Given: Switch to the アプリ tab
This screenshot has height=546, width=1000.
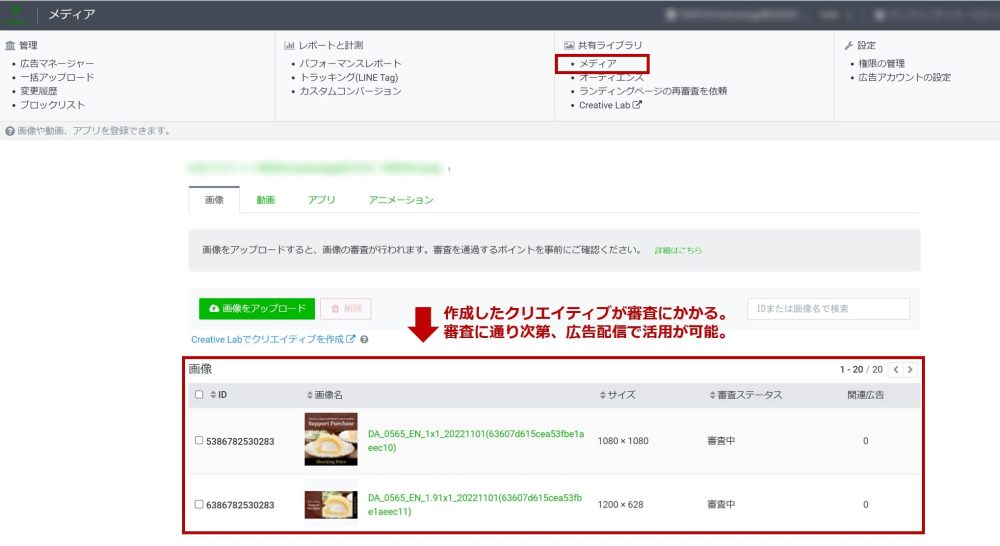Looking at the screenshot, I should (x=321, y=200).
